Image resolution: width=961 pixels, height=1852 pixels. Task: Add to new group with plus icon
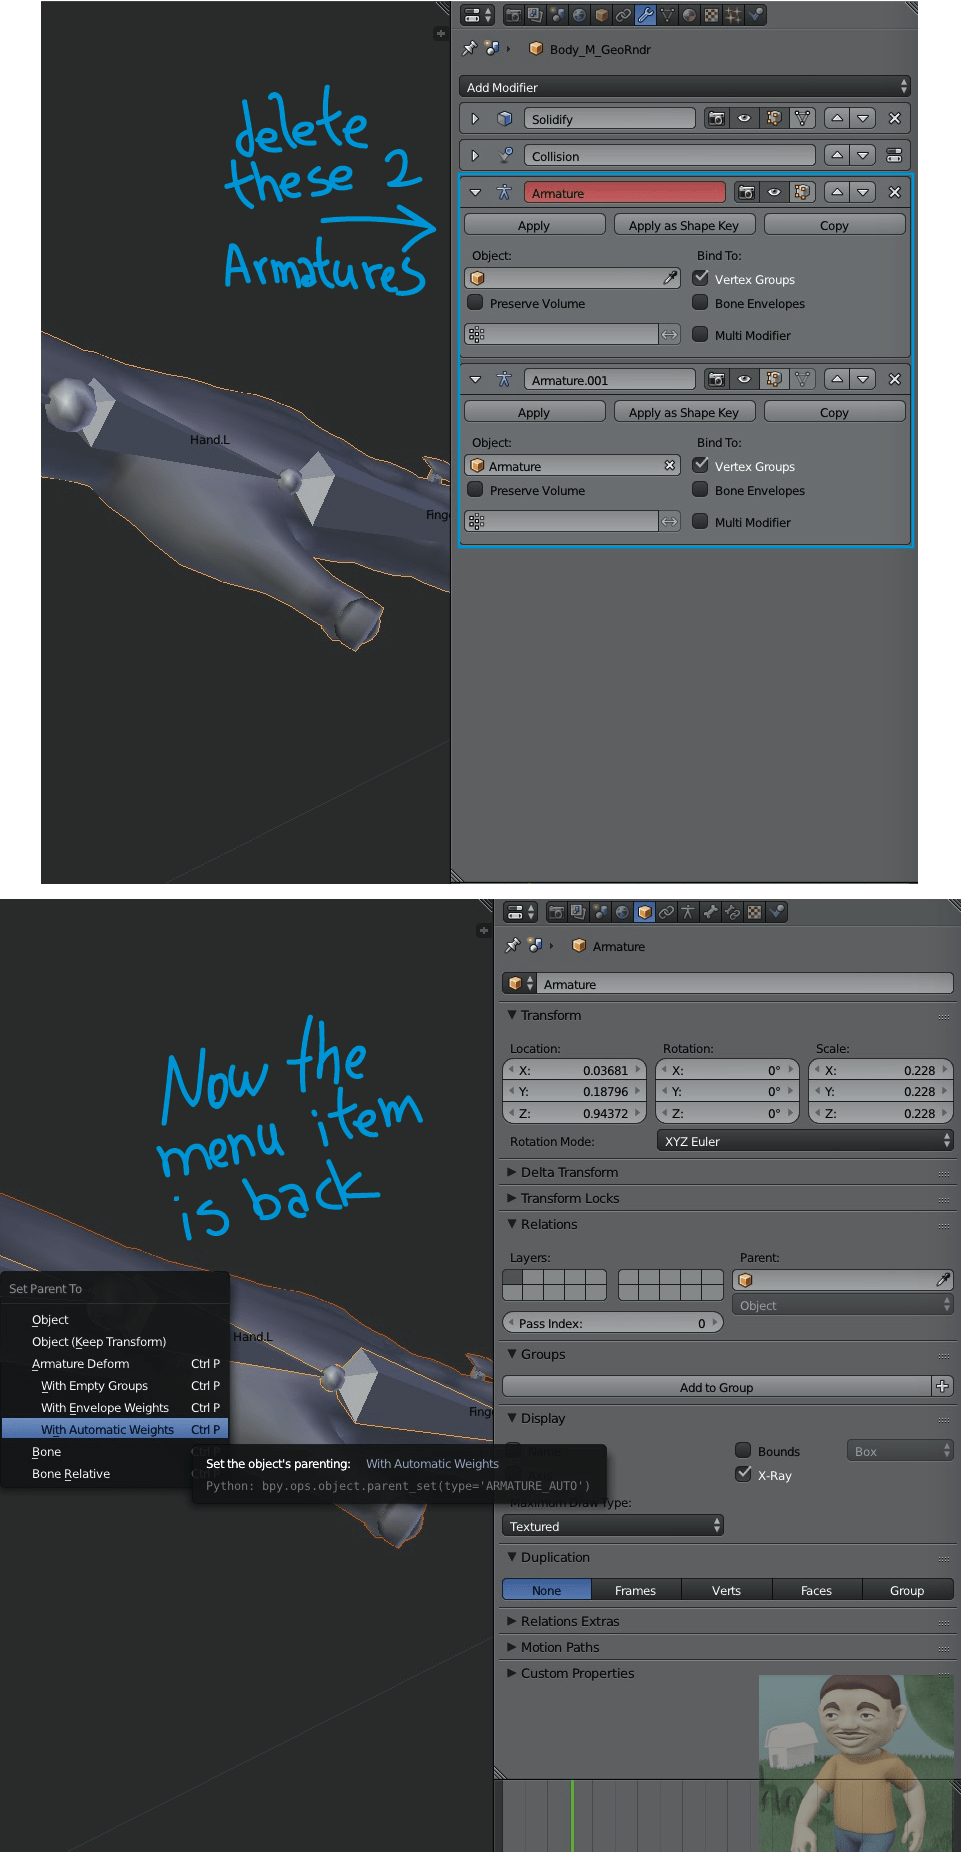tap(942, 1386)
